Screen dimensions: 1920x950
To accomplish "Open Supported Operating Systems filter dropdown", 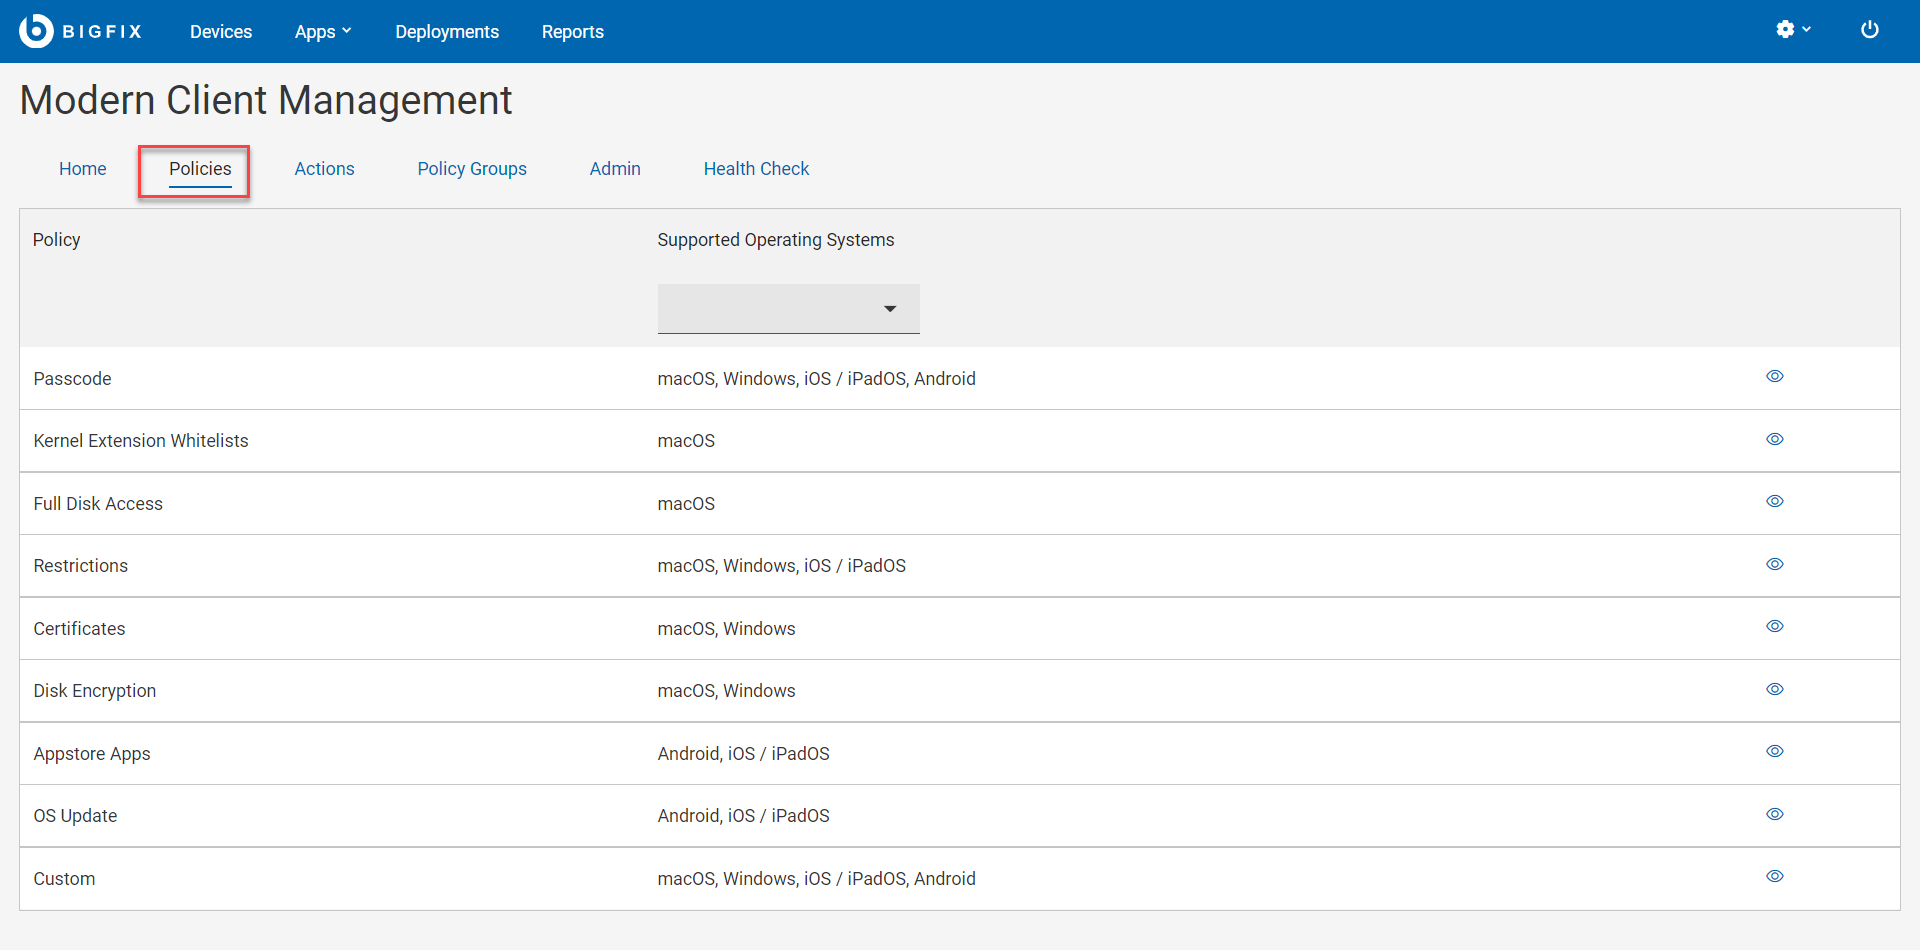I will coord(788,309).
